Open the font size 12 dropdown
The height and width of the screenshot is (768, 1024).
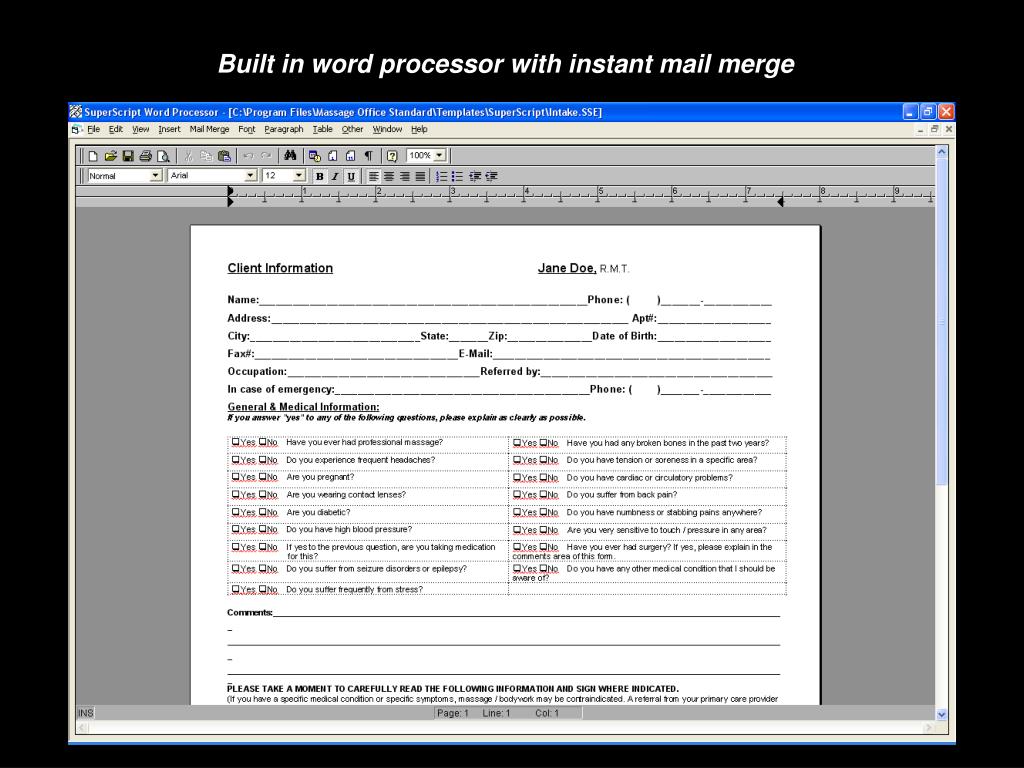[299, 176]
